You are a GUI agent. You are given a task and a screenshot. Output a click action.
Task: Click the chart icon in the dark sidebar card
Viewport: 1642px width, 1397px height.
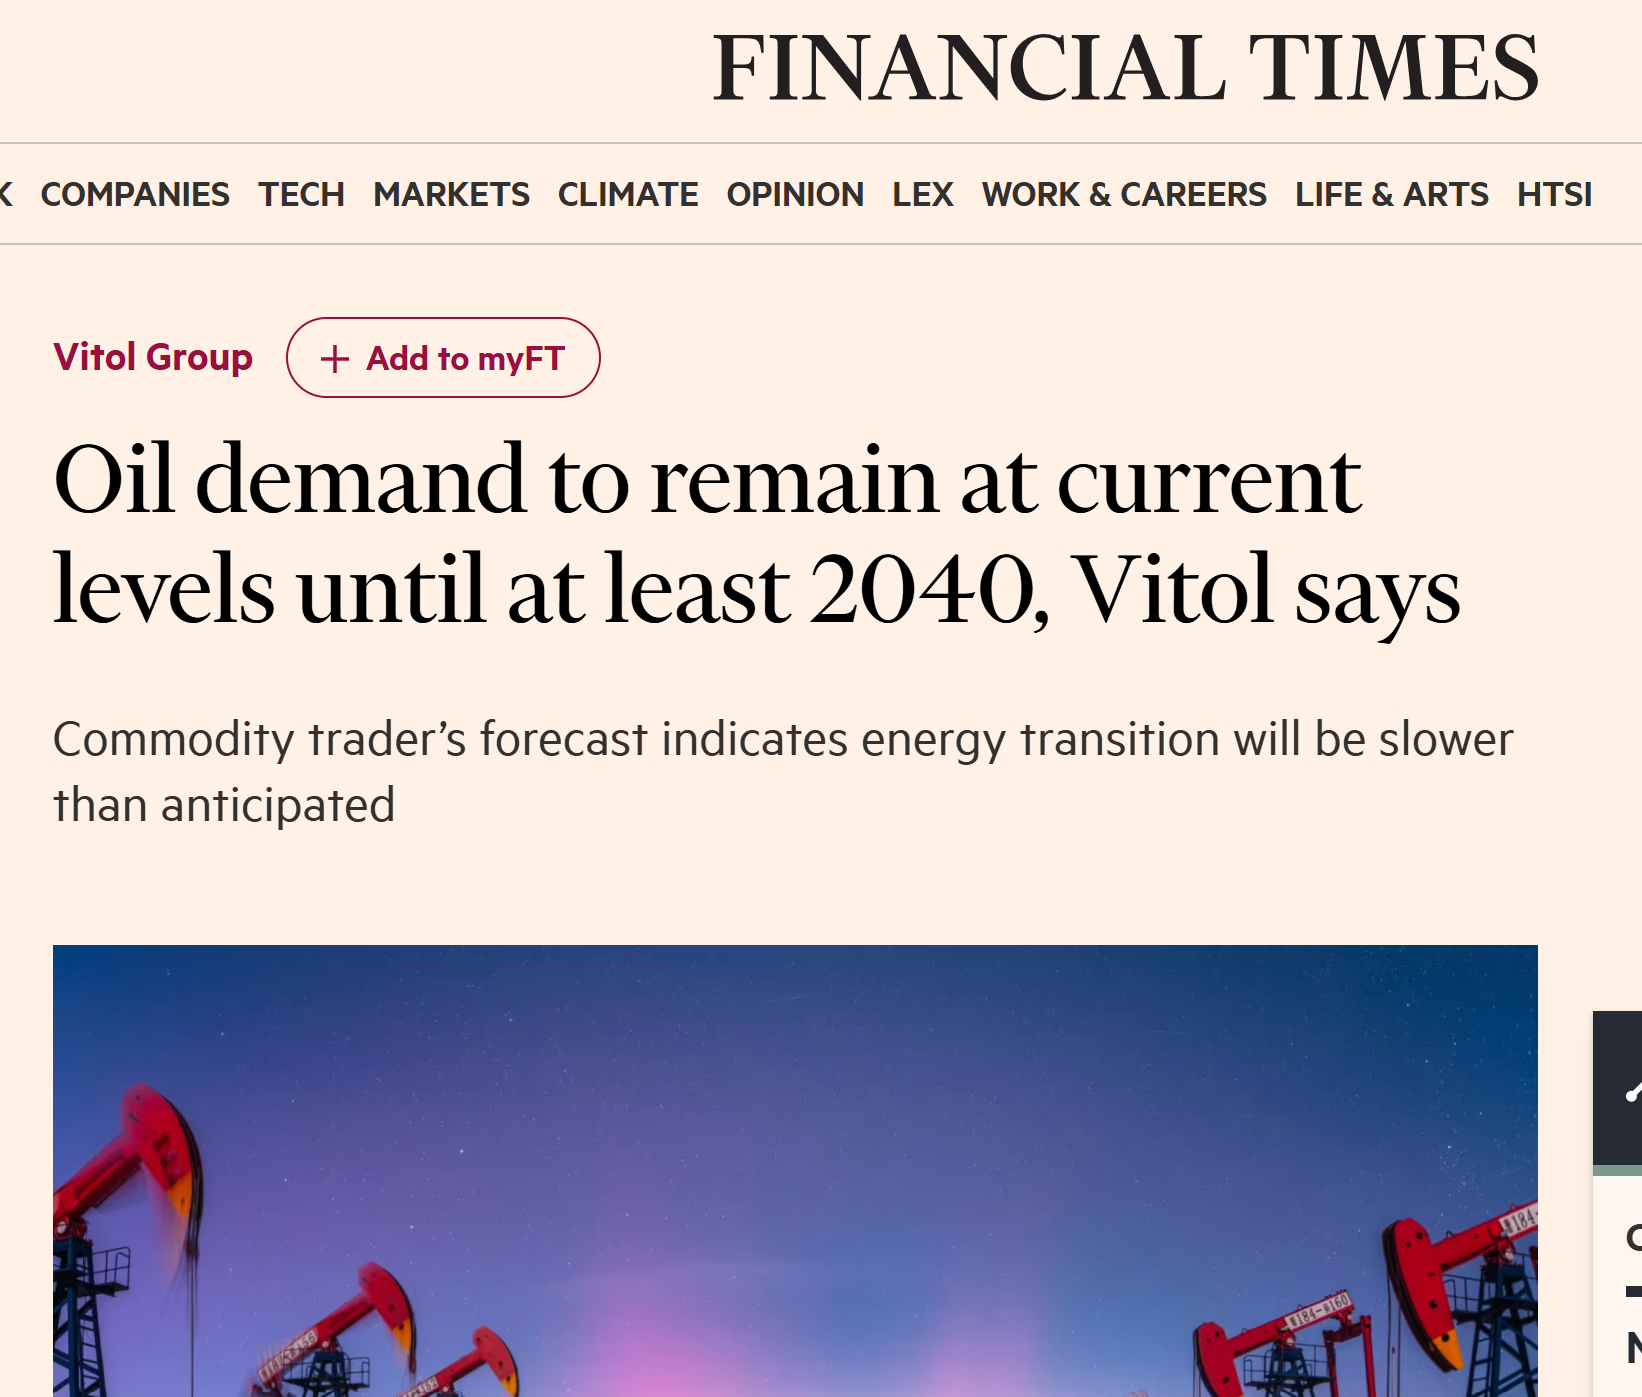point(1632,1092)
